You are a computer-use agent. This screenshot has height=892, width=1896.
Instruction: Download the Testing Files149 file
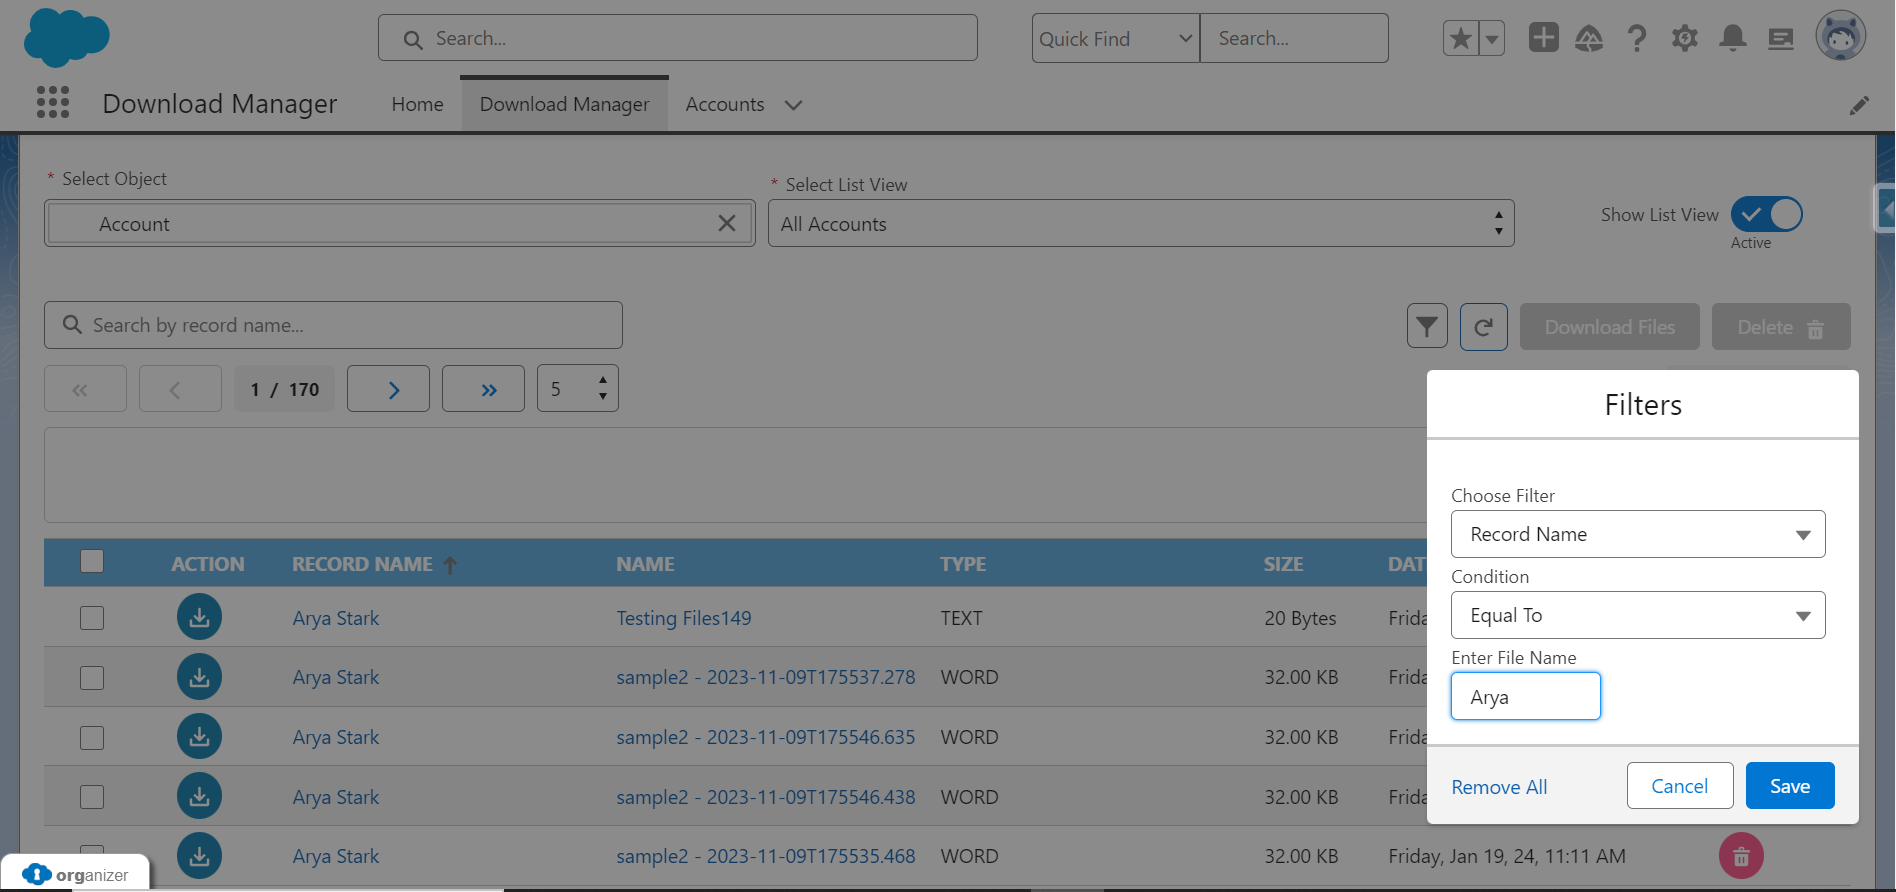(199, 617)
